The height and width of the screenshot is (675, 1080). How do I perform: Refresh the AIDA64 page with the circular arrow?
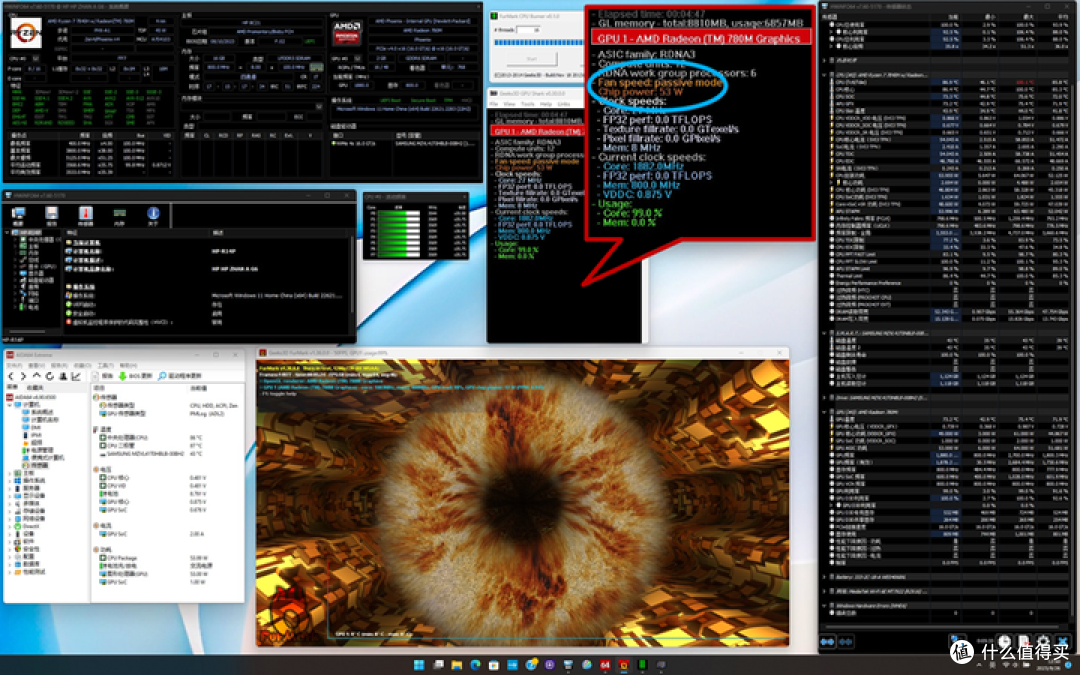(x=50, y=376)
